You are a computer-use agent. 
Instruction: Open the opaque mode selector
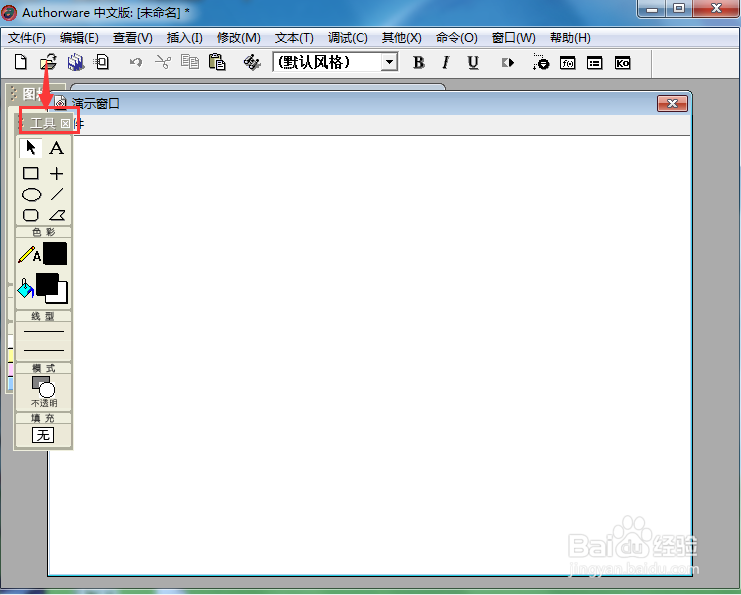click(43, 391)
